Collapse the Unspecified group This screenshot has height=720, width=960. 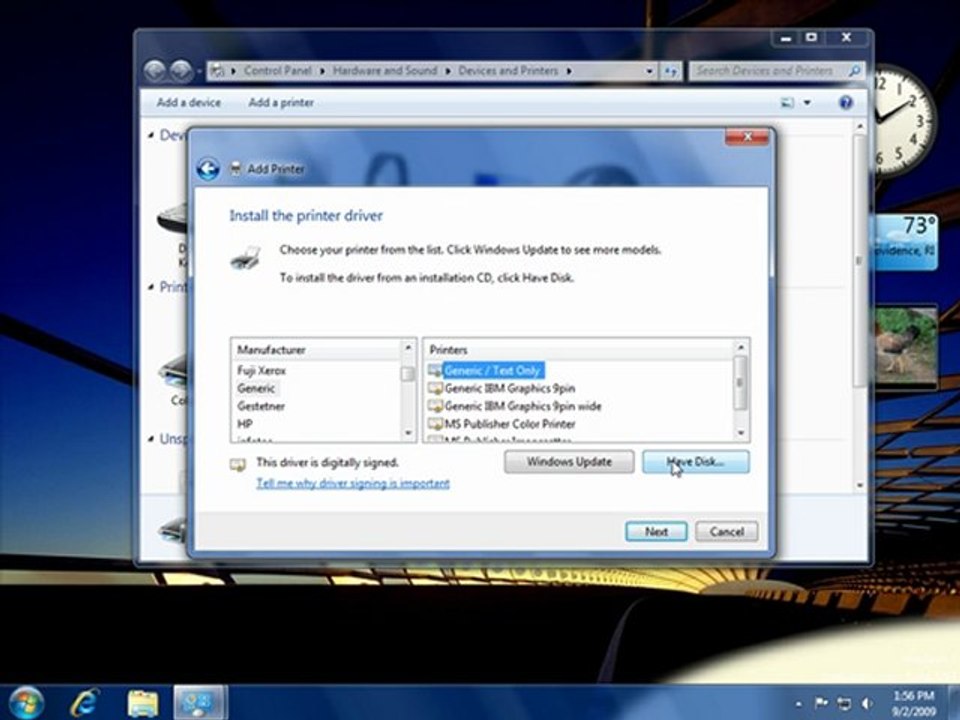tap(151, 439)
